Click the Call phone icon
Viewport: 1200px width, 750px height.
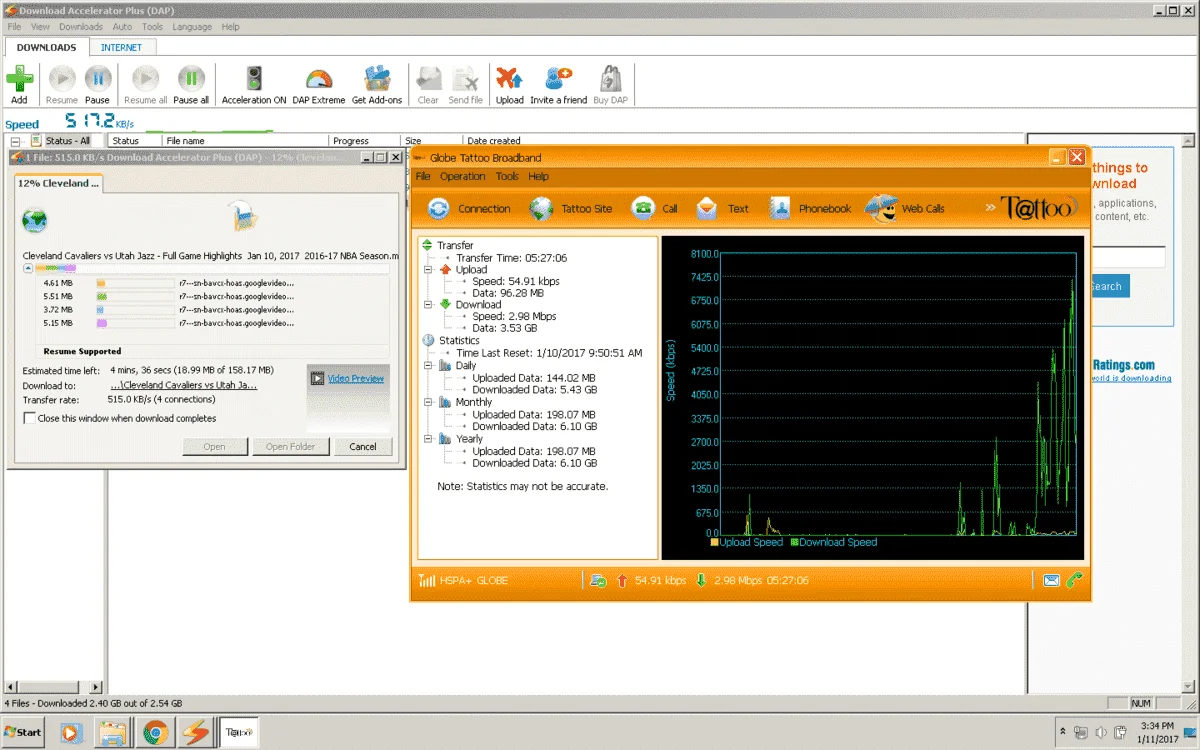[643, 208]
